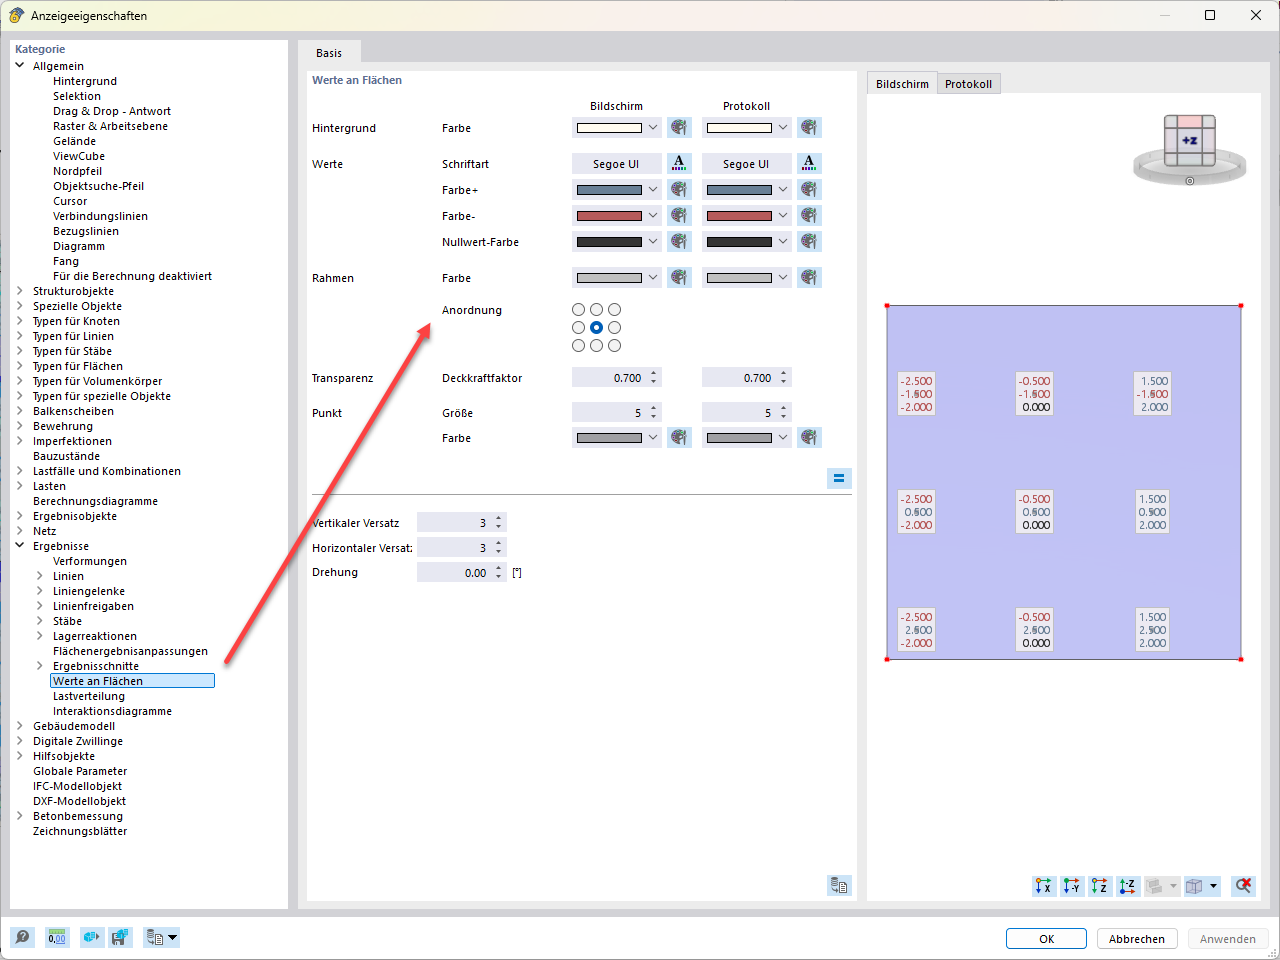Click the reset zoom magnifier icon in preview

point(1243,886)
